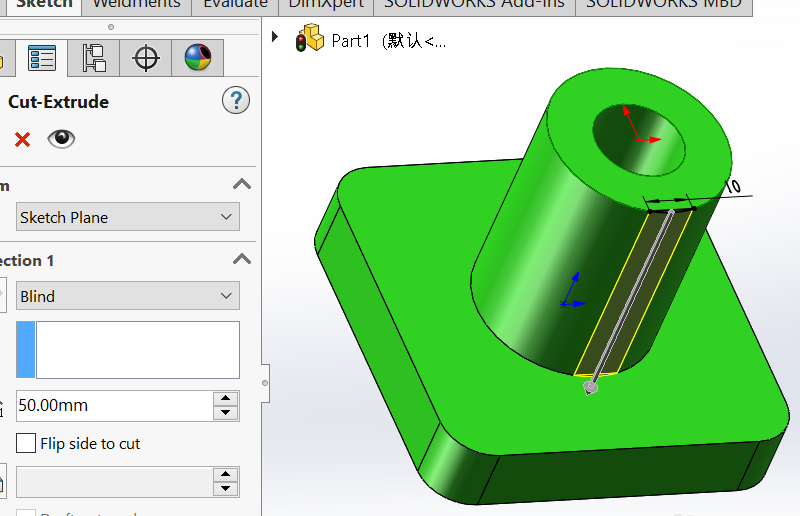Open the Sketch Plane start condition dropdown
This screenshot has height=516, width=800.
pos(128,217)
